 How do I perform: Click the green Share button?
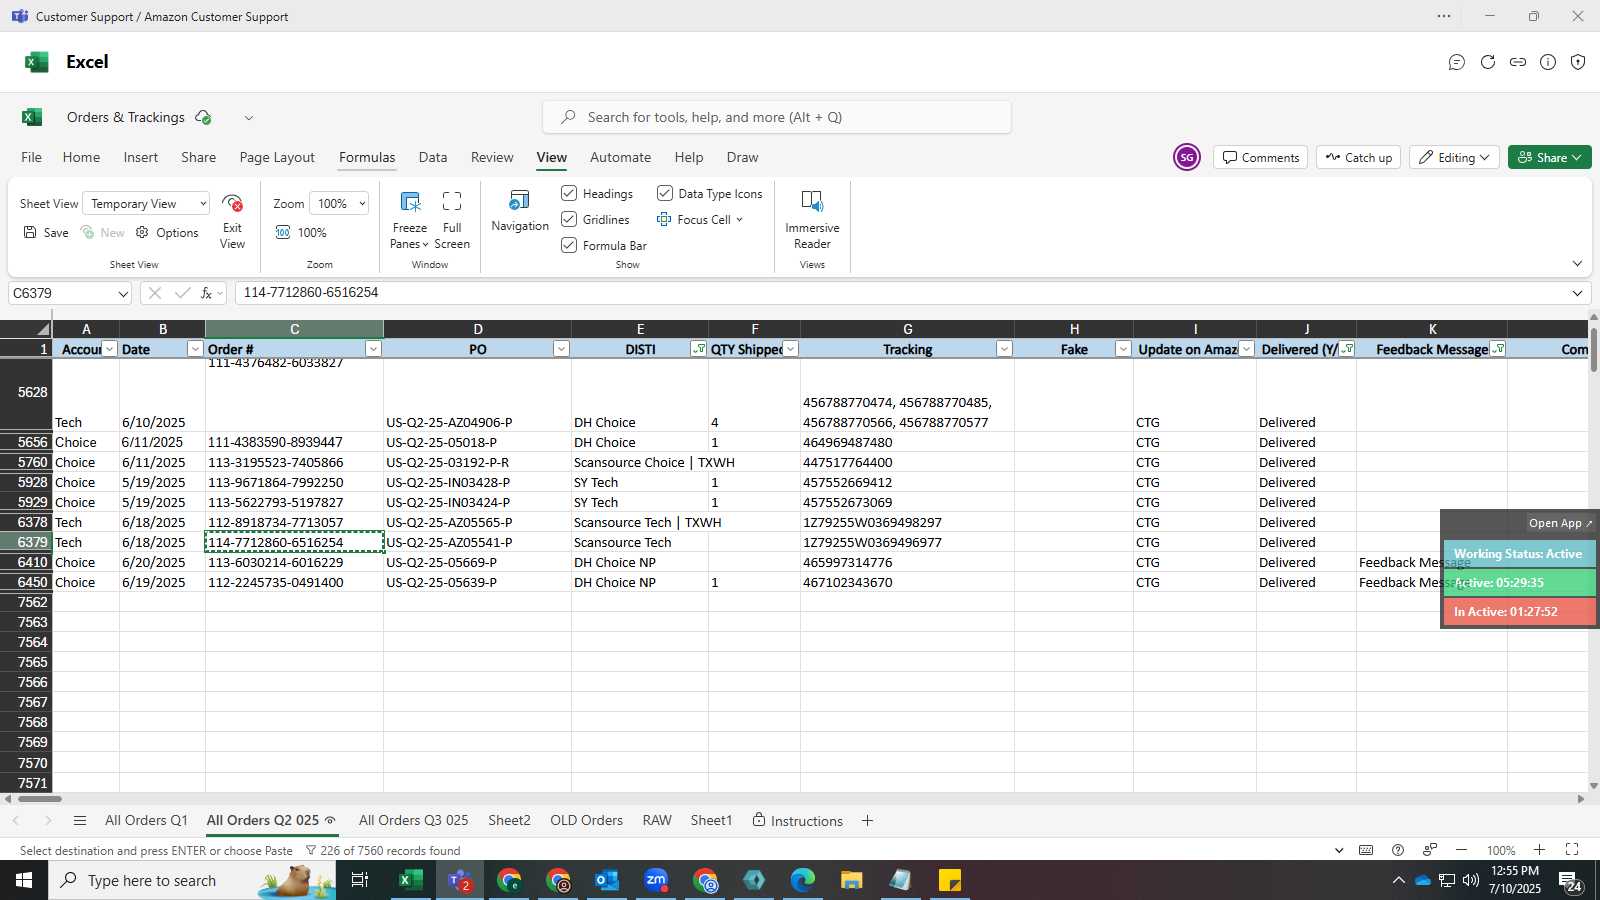click(x=1549, y=157)
